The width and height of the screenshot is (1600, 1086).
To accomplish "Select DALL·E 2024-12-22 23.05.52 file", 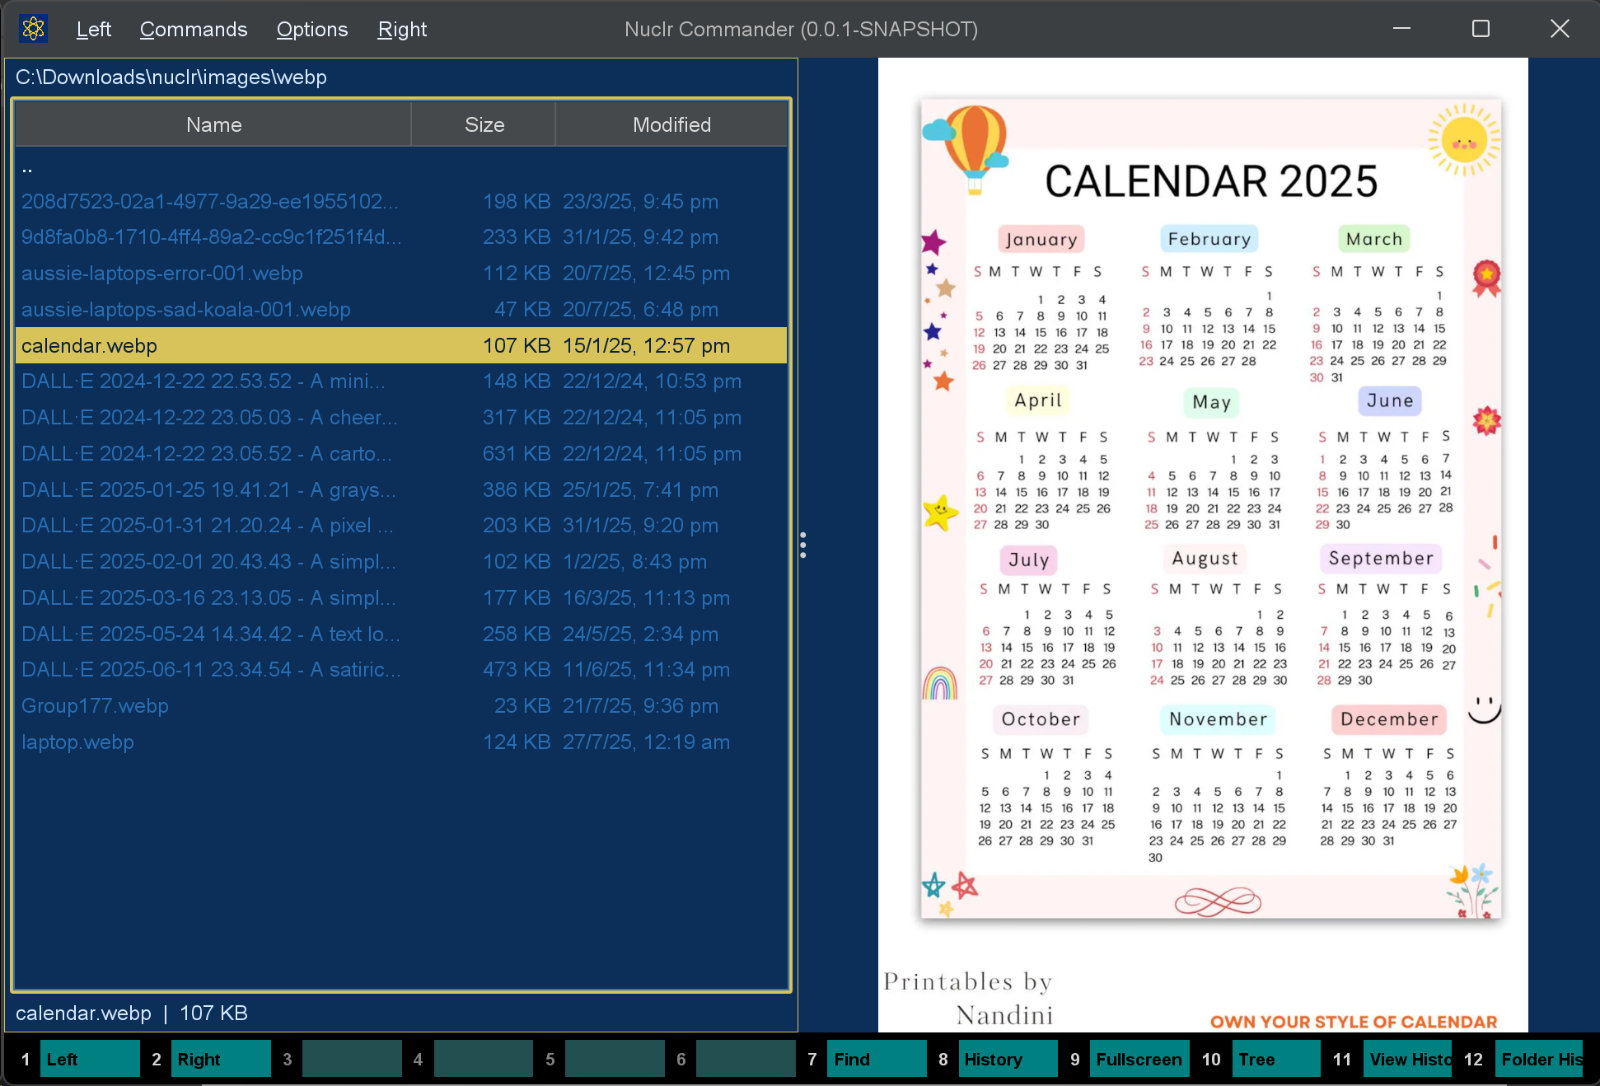I will 401,453.
